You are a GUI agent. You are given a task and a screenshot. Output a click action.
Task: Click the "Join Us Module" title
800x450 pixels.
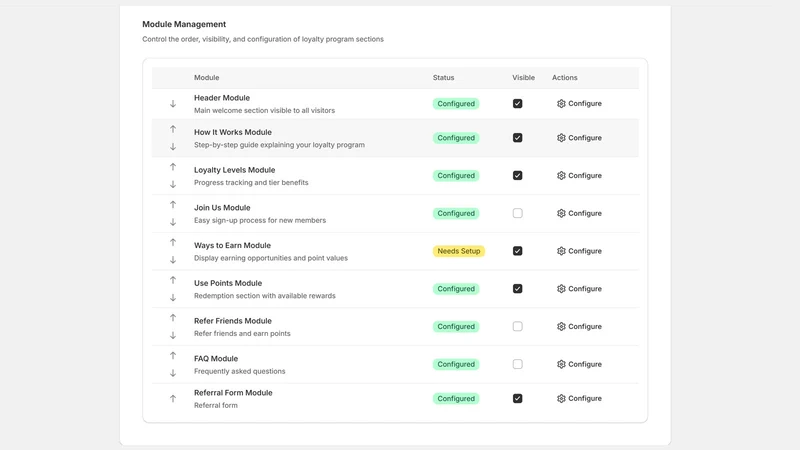[x=222, y=208]
